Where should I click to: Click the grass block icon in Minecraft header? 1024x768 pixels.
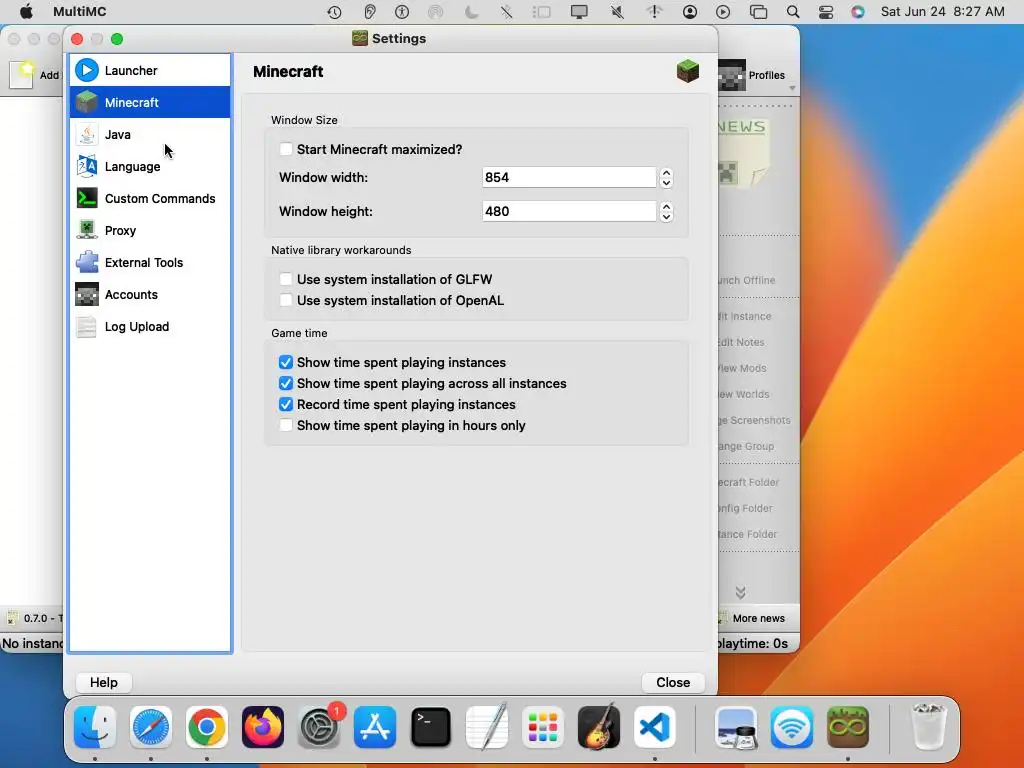point(688,71)
